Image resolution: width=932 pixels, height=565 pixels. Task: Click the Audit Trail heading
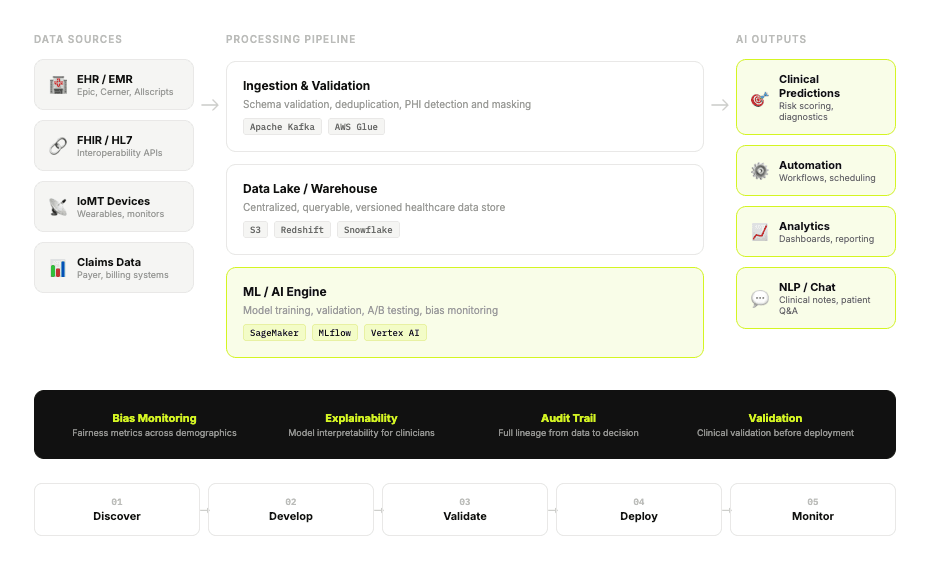click(x=568, y=418)
